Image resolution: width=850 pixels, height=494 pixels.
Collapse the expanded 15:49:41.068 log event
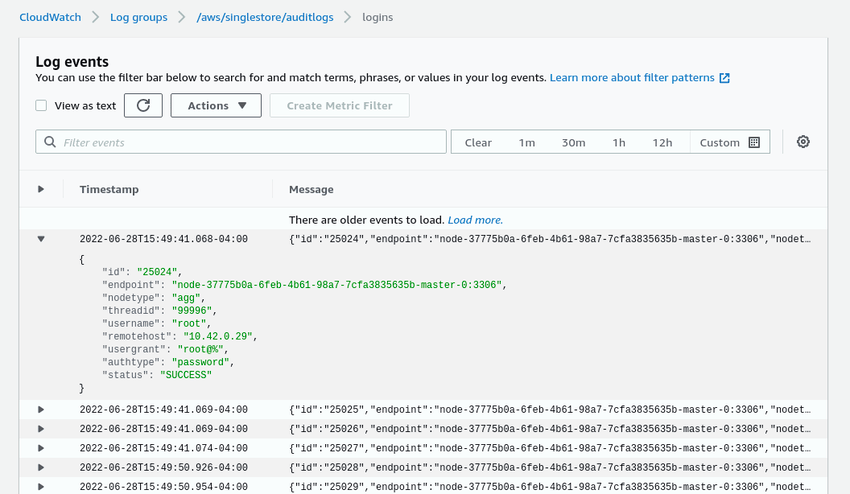click(x=41, y=239)
